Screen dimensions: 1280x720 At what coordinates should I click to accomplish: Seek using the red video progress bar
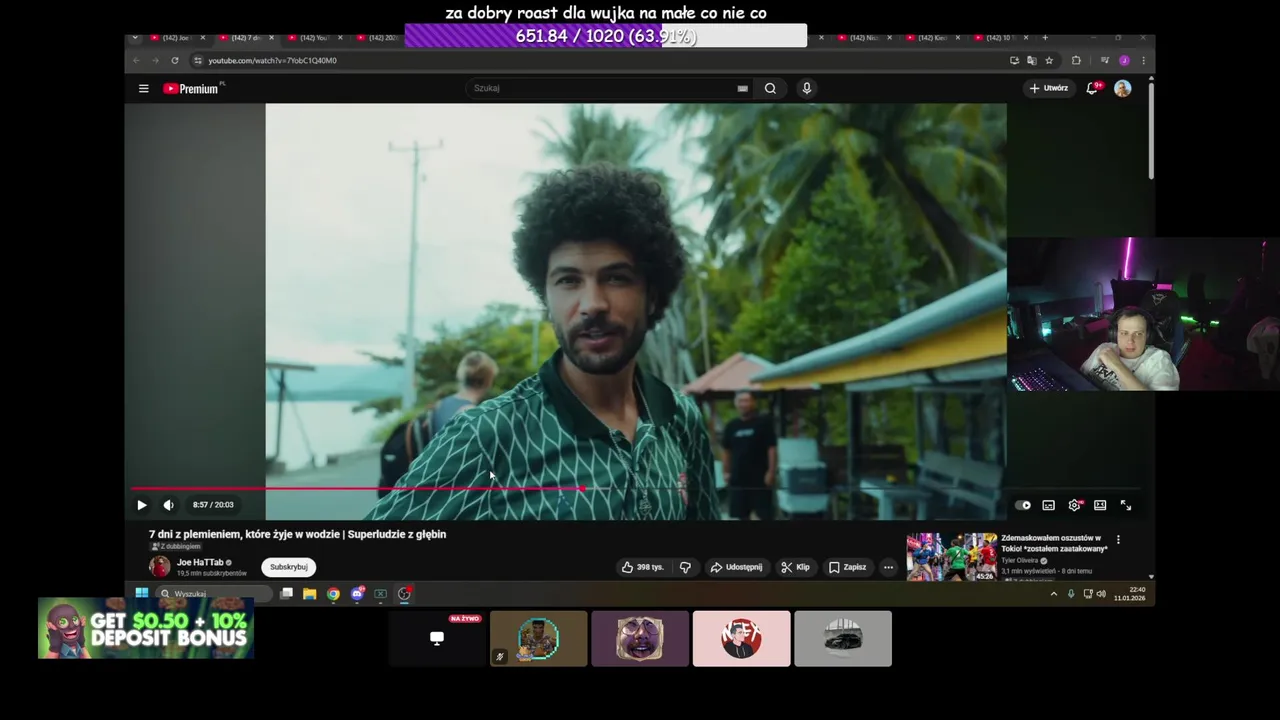[x=358, y=489]
